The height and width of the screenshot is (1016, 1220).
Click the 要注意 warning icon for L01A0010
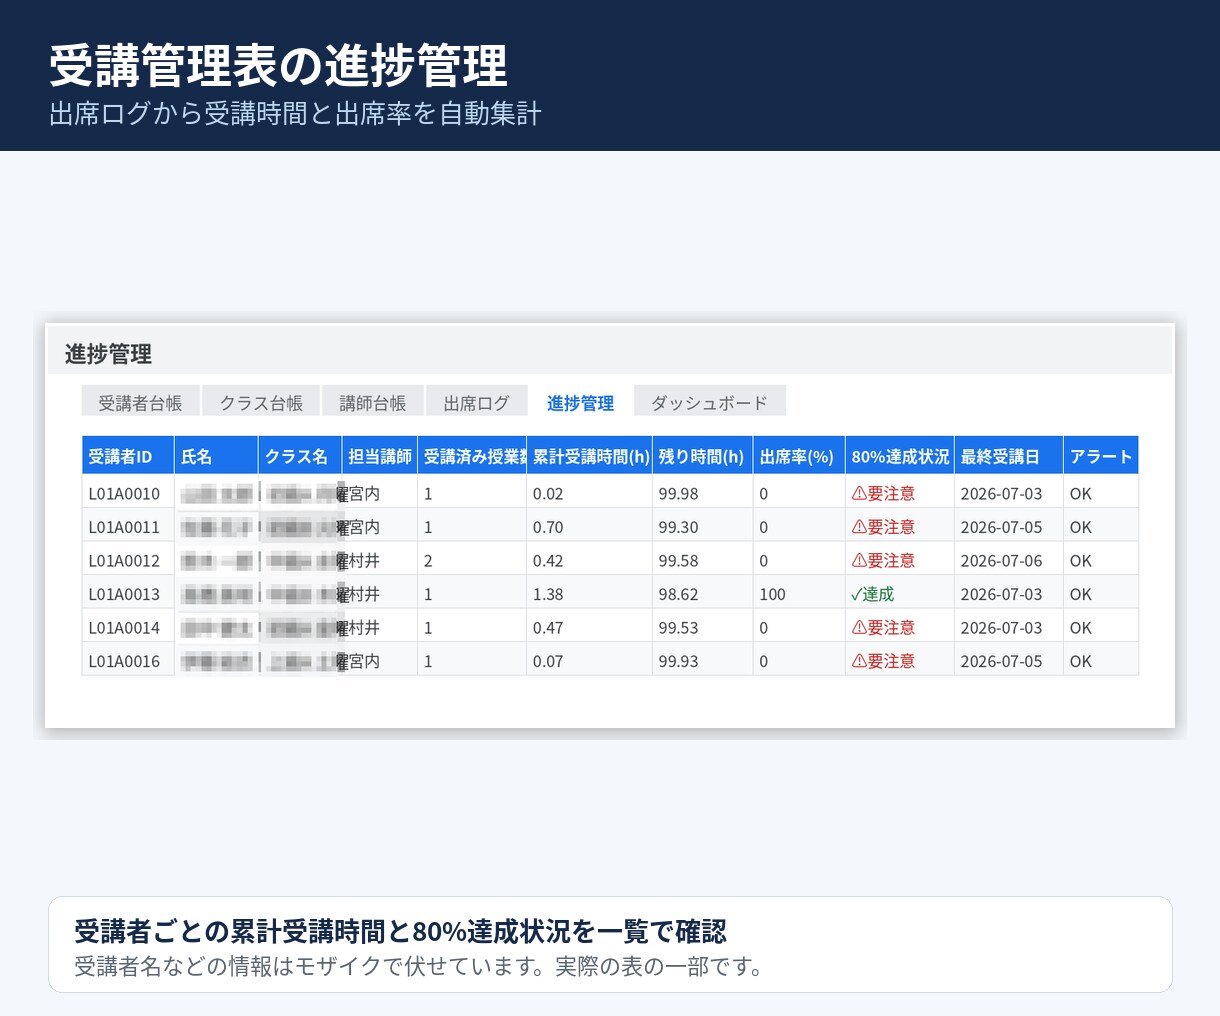(859, 493)
